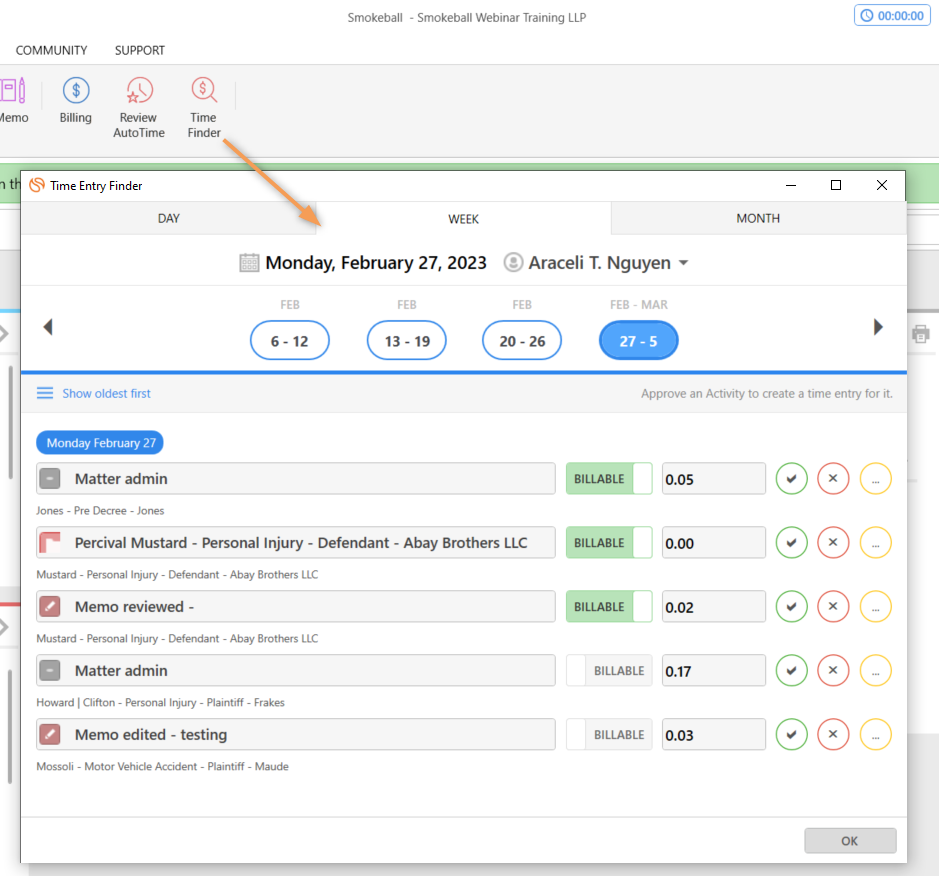Select week Feb 13 - 19
The width and height of the screenshot is (939, 876).
click(x=407, y=341)
